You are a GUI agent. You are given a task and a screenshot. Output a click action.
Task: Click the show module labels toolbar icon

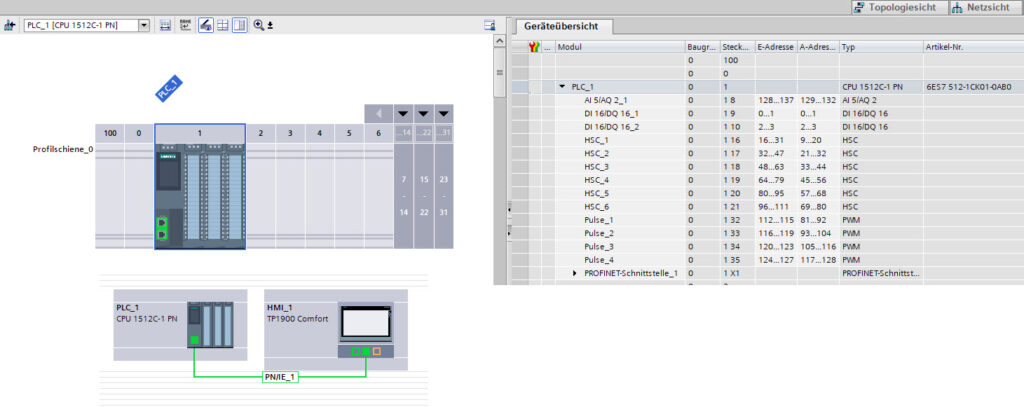pos(165,25)
